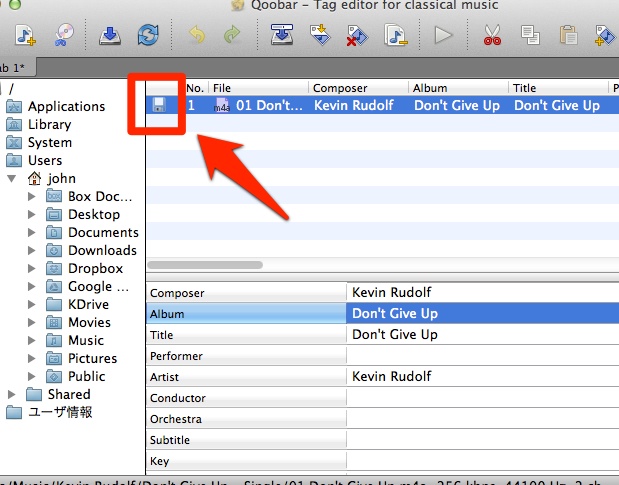Sort by the No. column header
Screen dimensions: 619x485
pos(197,88)
